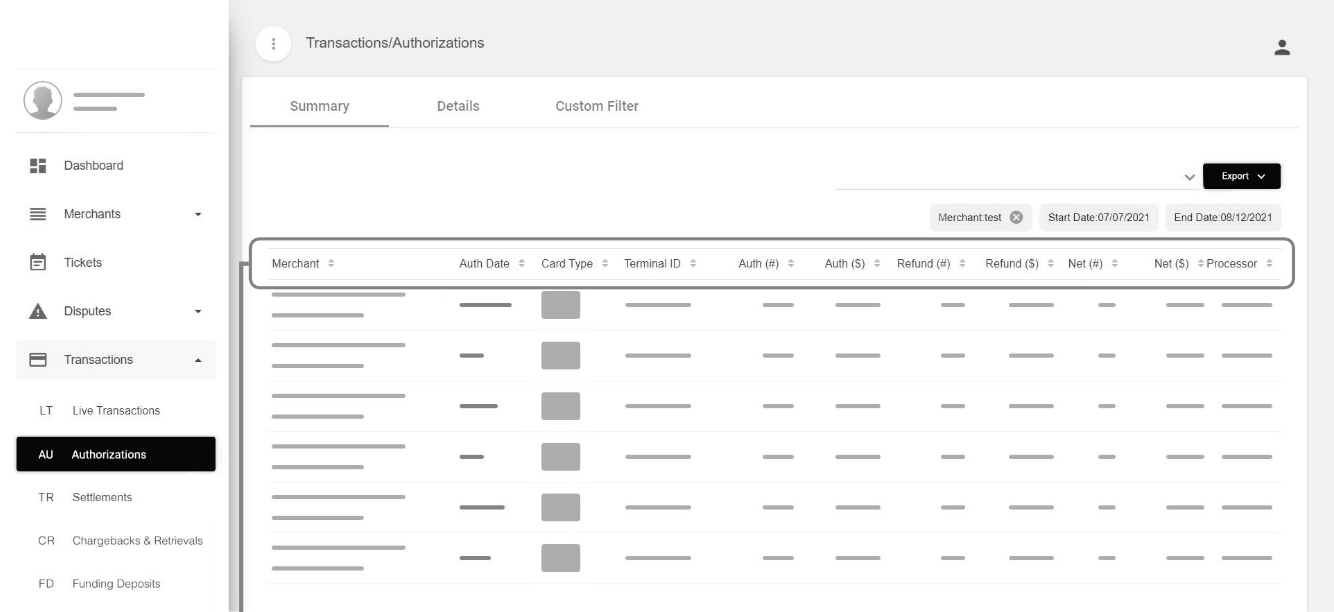Click the End Date:08/12/2021 filter chip

[x=1223, y=218]
